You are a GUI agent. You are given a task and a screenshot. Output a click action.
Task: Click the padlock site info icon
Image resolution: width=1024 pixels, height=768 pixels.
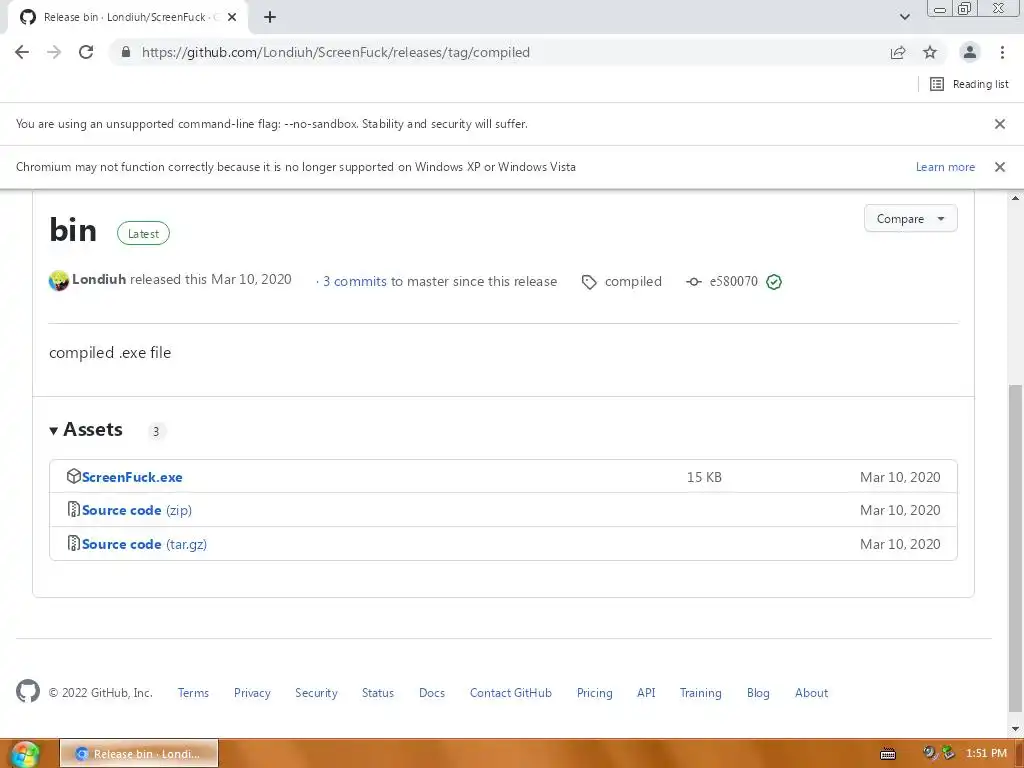click(x=126, y=52)
